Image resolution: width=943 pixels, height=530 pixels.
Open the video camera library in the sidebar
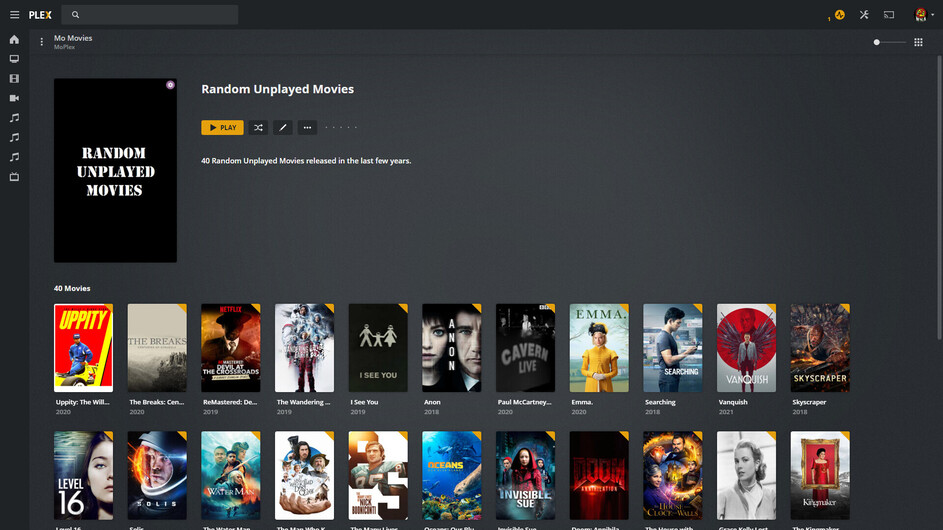tap(14, 98)
